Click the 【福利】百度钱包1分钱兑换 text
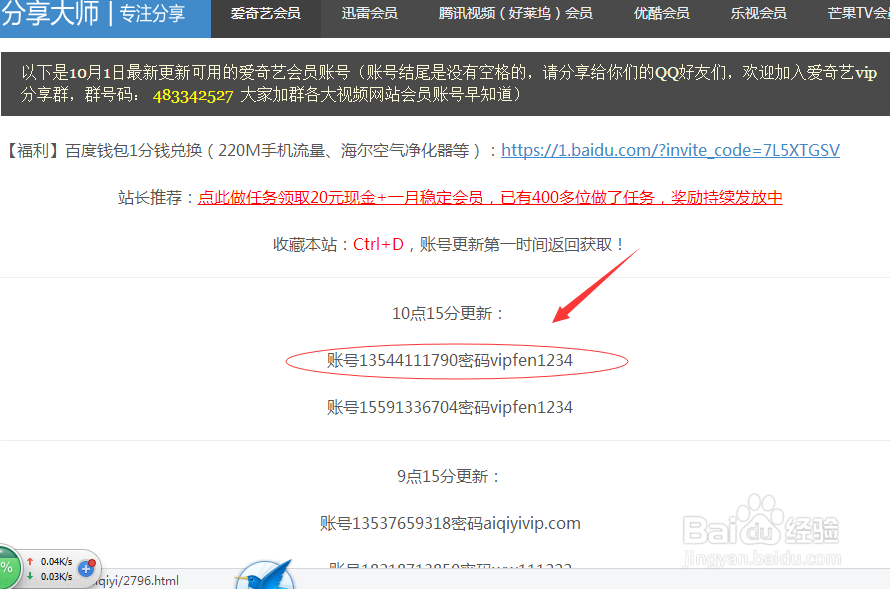890x589 pixels. coord(103,150)
